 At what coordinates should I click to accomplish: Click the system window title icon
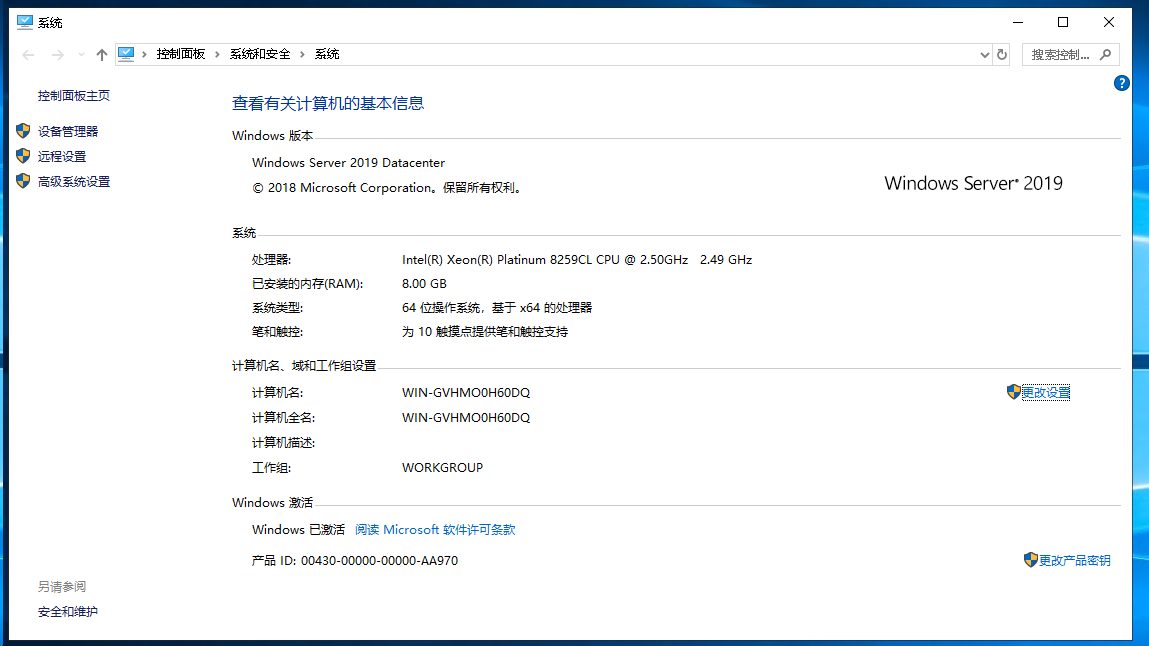click(x=24, y=23)
